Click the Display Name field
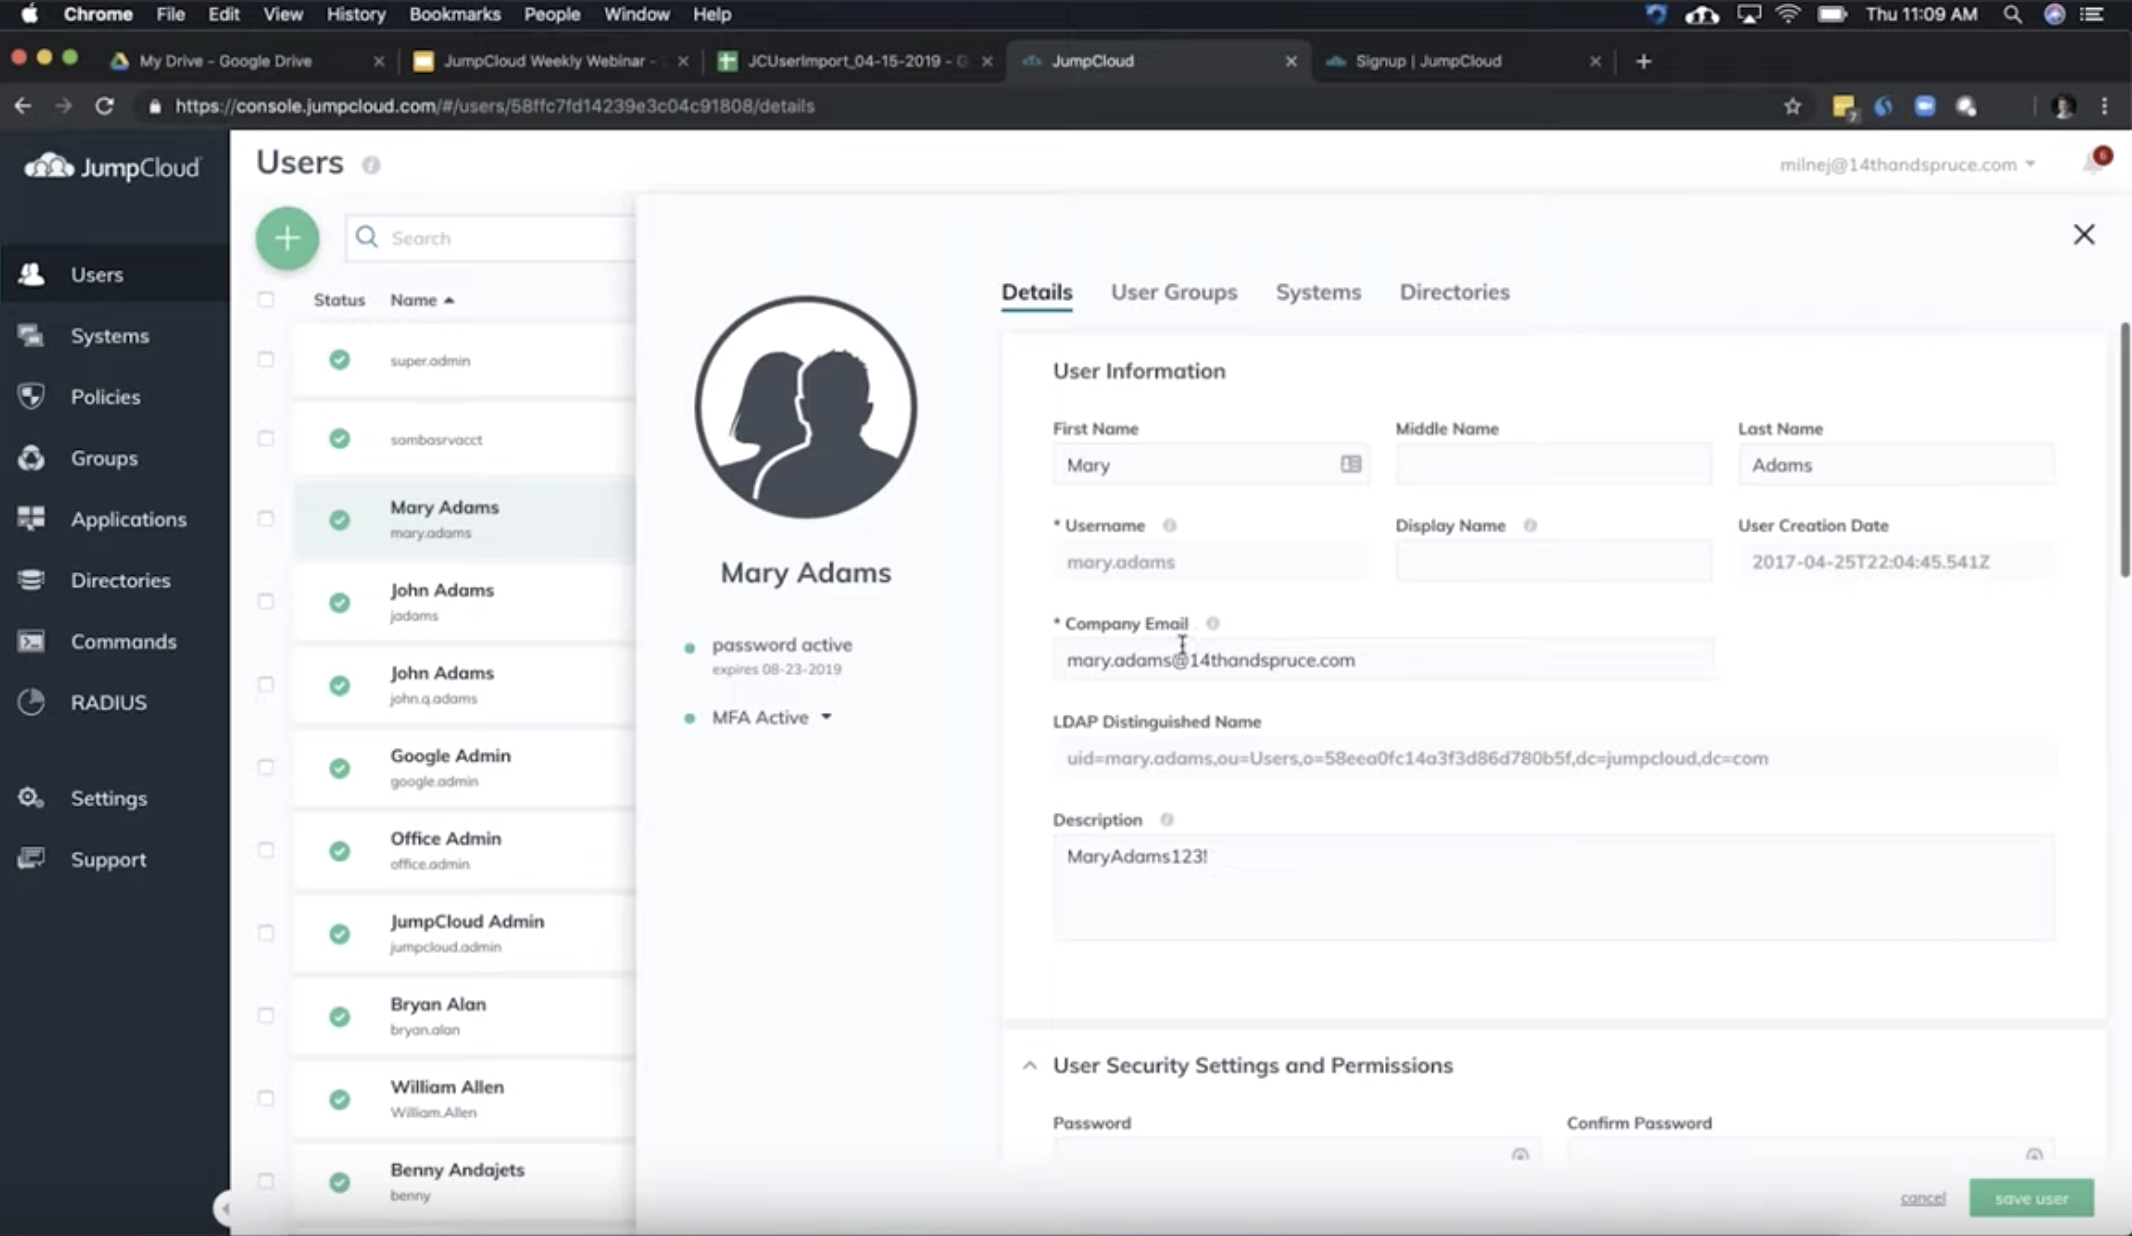The width and height of the screenshot is (2132, 1236). point(1554,562)
